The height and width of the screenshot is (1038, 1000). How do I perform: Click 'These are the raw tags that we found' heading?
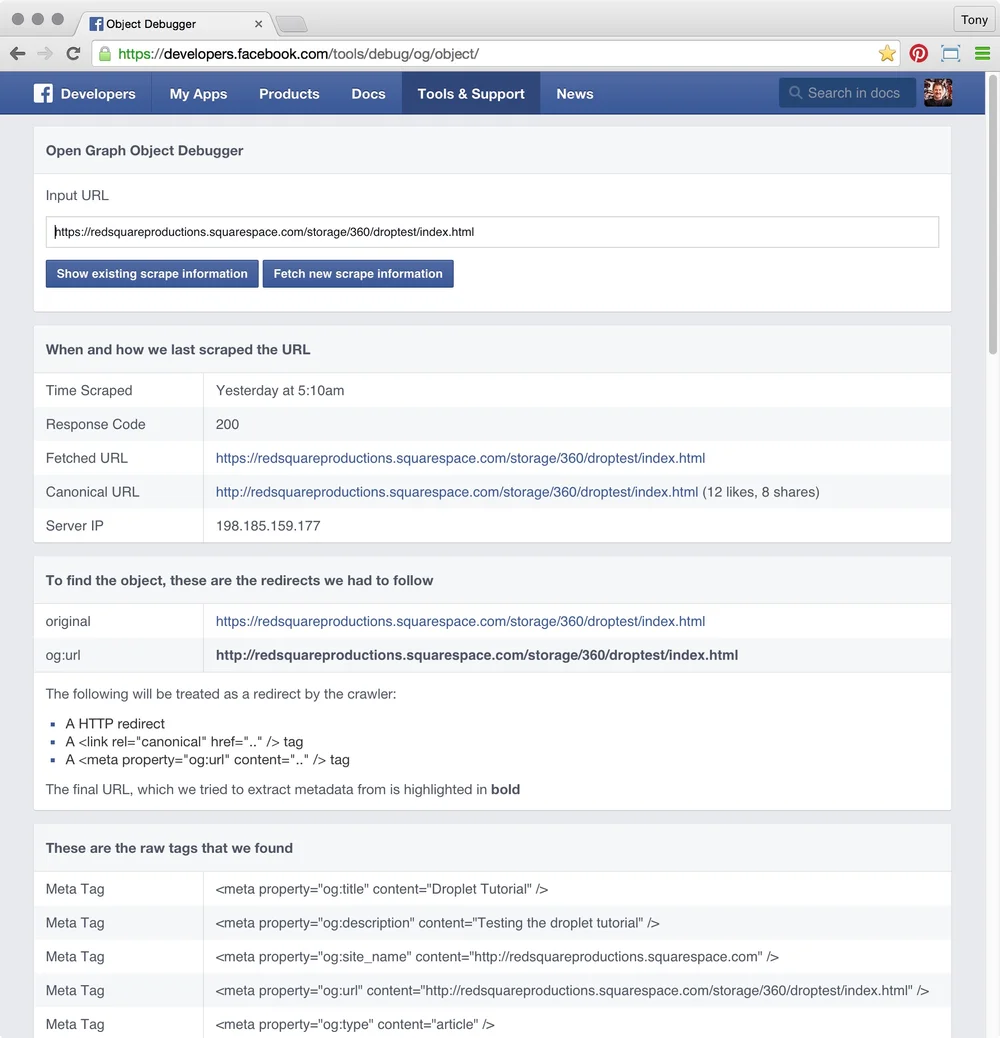click(169, 848)
